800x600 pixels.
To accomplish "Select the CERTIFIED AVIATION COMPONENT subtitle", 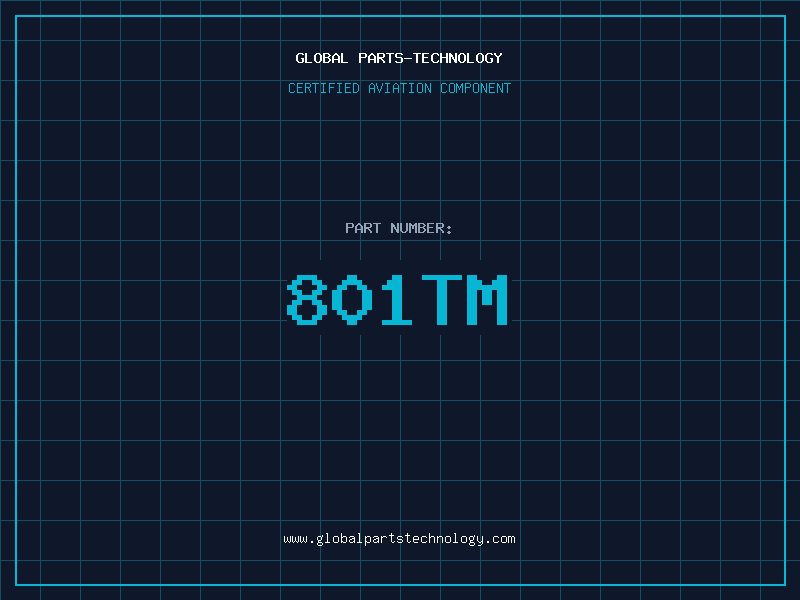I will point(399,88).
